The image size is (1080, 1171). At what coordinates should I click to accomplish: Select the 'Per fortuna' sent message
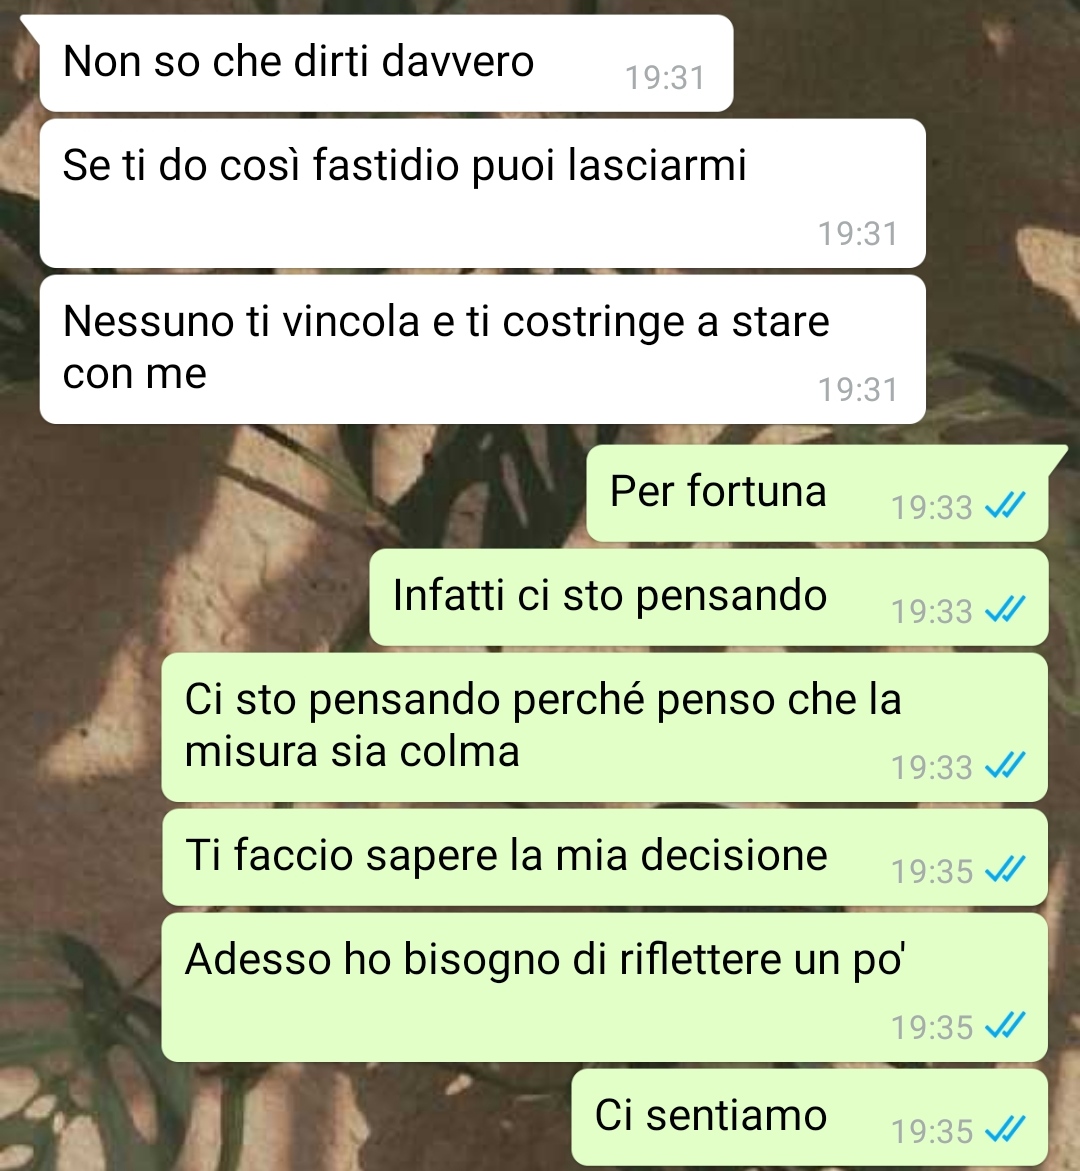[x=817, y=494]
